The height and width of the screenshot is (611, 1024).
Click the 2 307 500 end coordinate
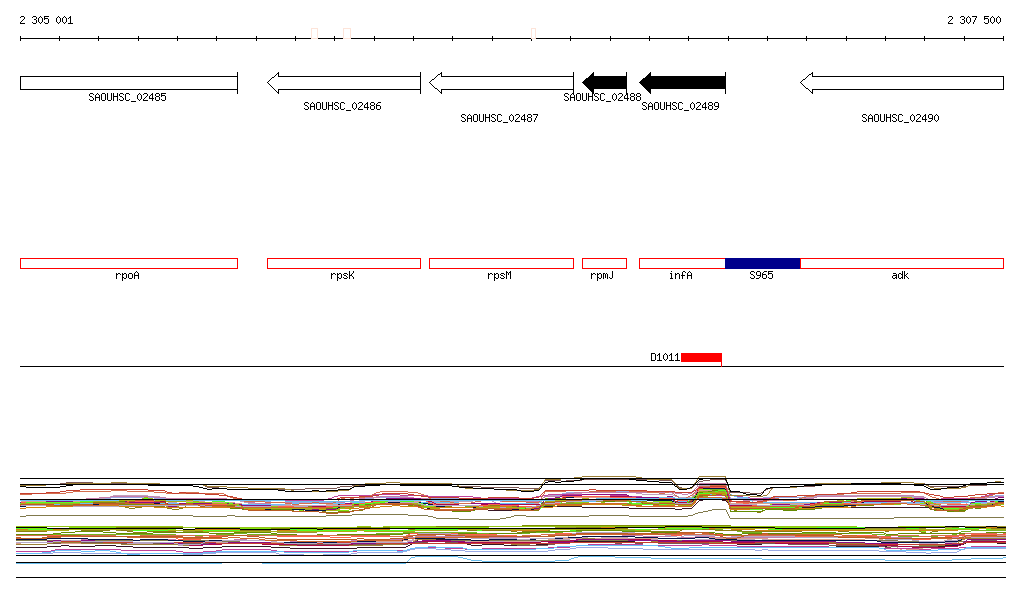(974, 20)
